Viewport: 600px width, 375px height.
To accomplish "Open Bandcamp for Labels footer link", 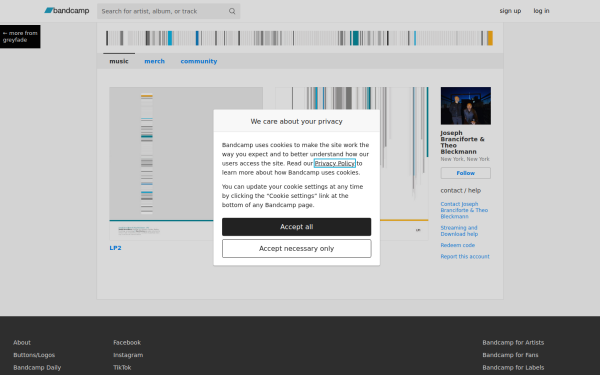I will pyautogui.click(x=513, y=367).
